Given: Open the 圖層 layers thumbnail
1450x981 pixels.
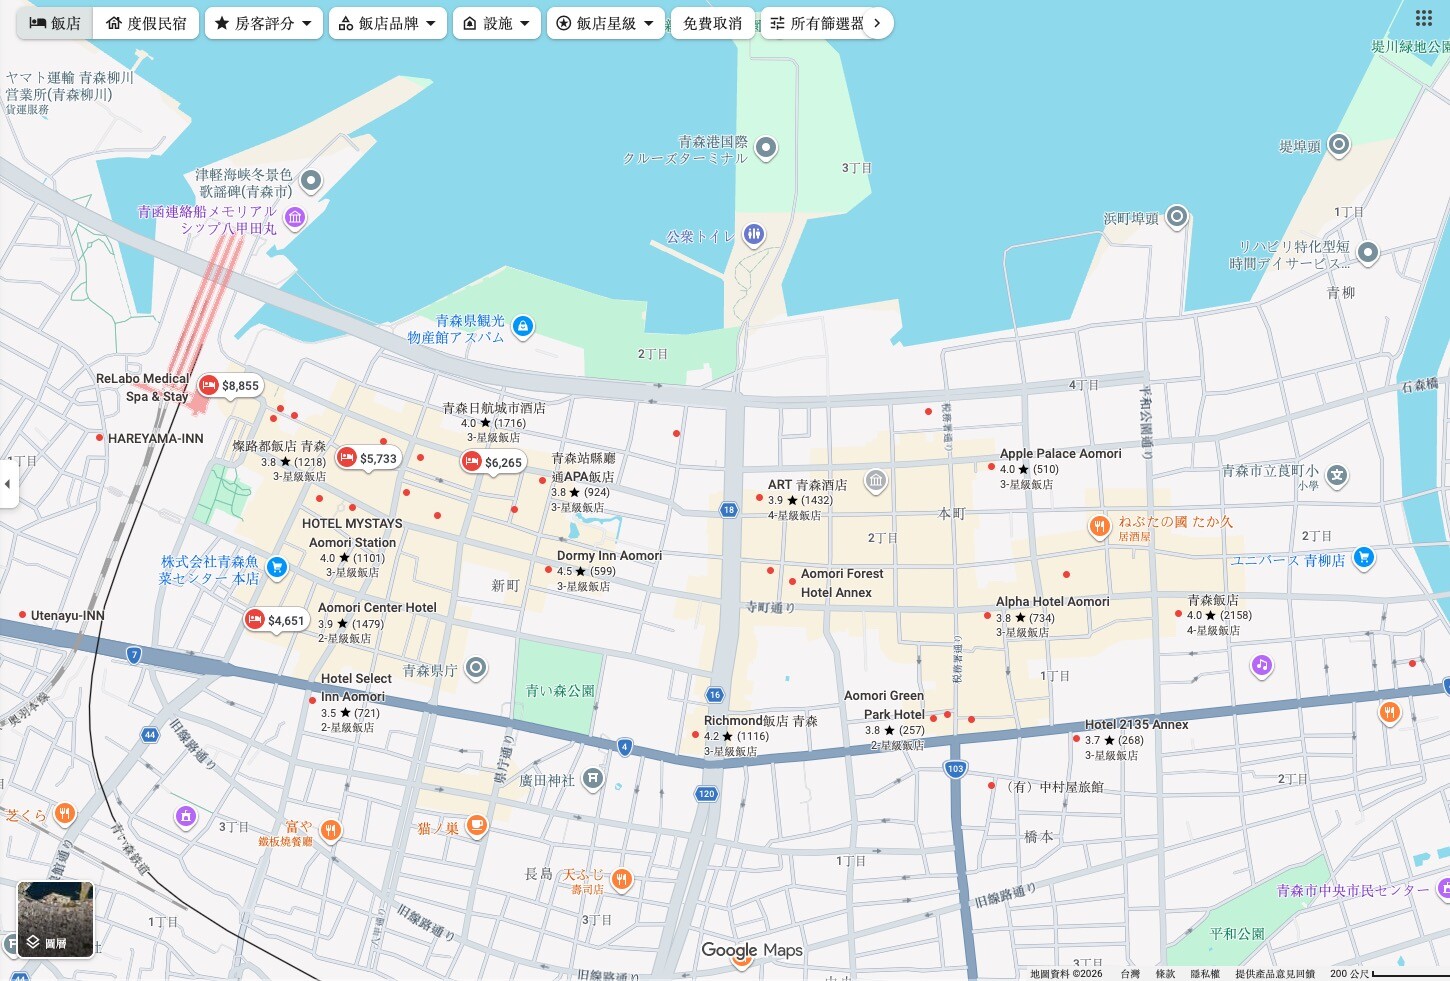Looking at the screenshot, I should (x=56, y=919).
